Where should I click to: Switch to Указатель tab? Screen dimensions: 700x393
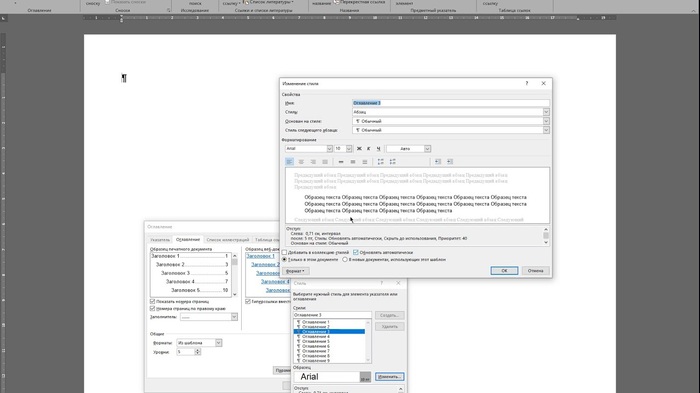click(160, 240)
